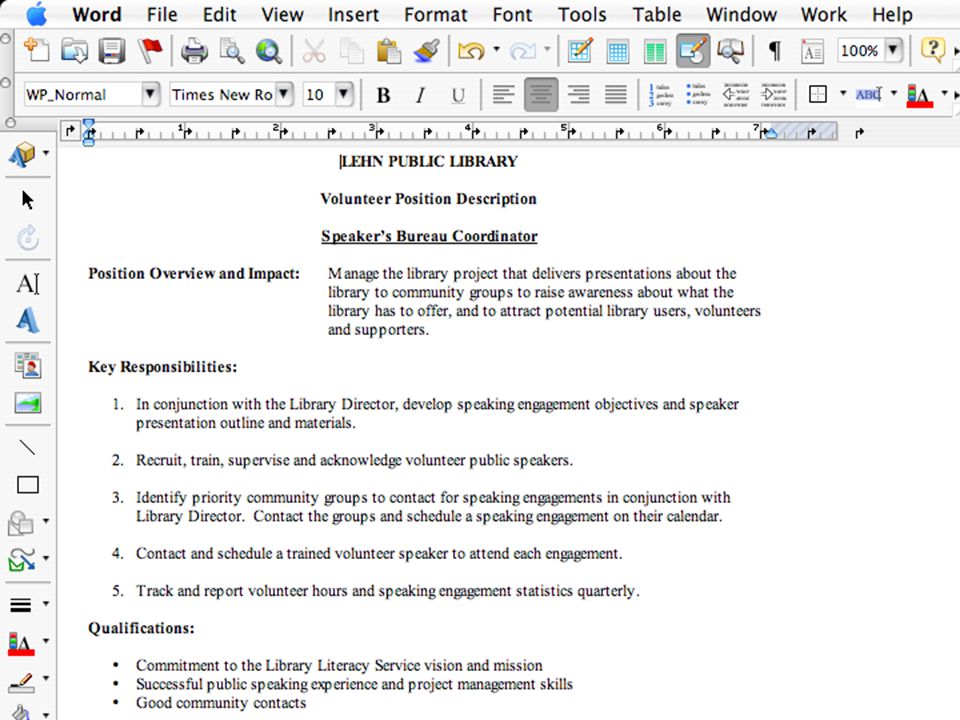Click the drawing toolbar font color swatch
Image resolution: width=960 pixels, height=720 pixels.
21,643
